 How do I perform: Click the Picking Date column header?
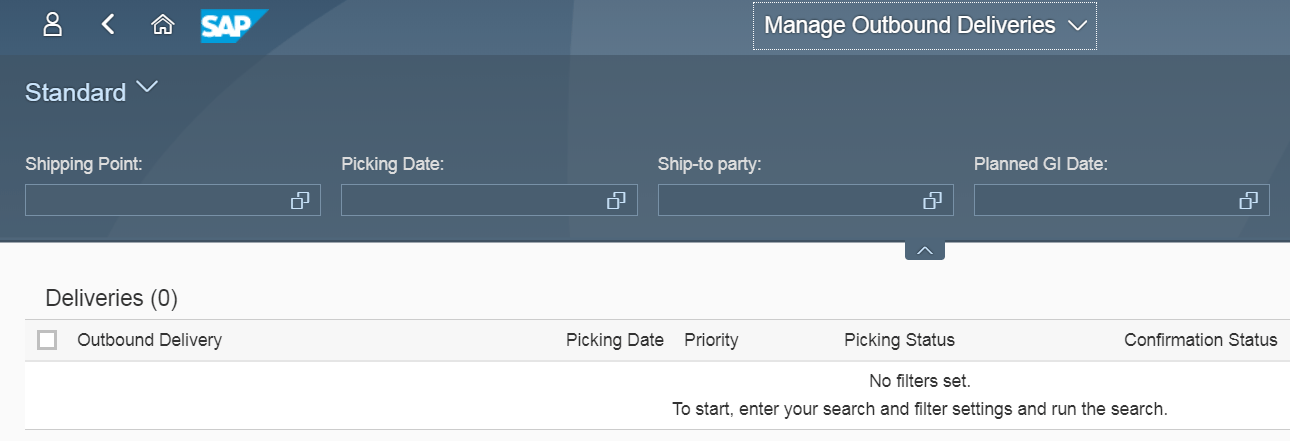pyautogui.click(x=614, y=340)
